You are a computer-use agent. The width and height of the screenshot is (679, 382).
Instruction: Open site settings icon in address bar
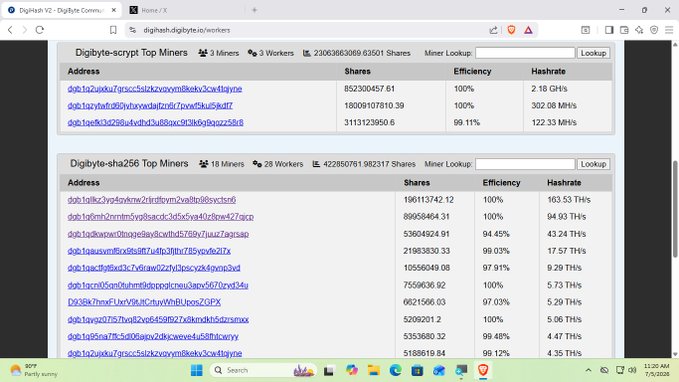(133, 30)
